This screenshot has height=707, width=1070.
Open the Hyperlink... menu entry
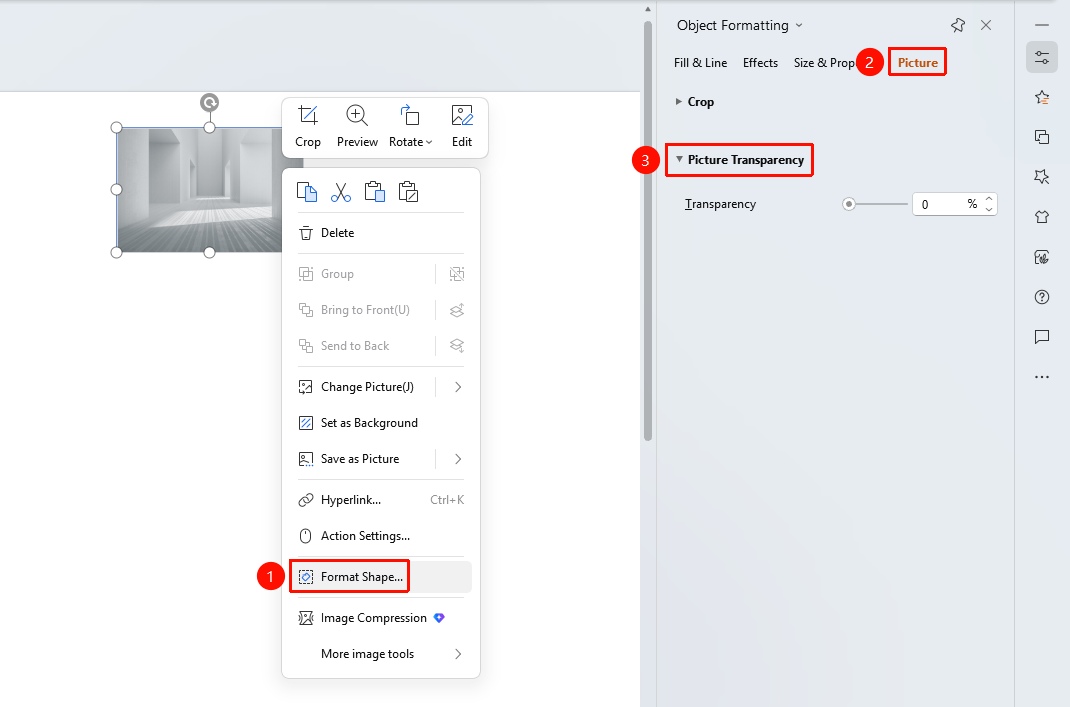[381, 500]
